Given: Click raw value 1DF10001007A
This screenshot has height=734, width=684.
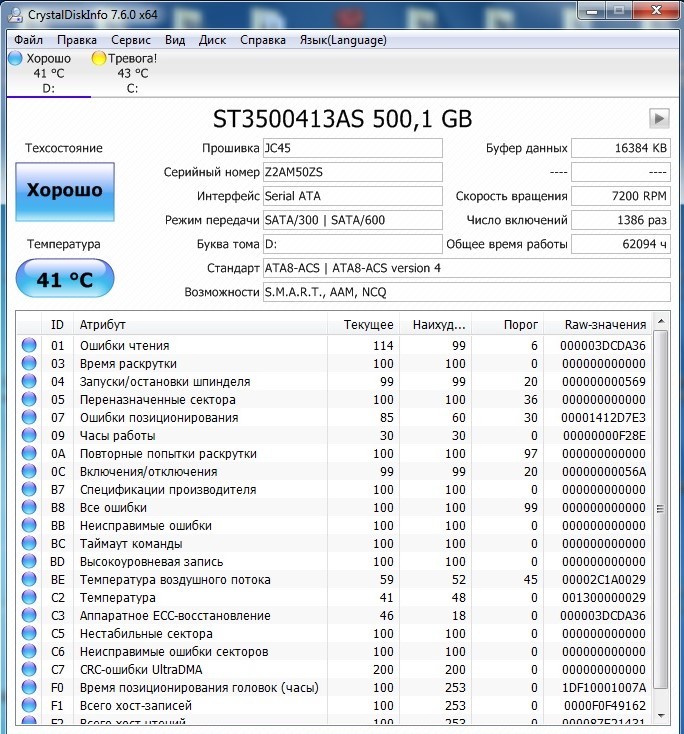Looking at the screenshot, I should click(x=604, y=687).
